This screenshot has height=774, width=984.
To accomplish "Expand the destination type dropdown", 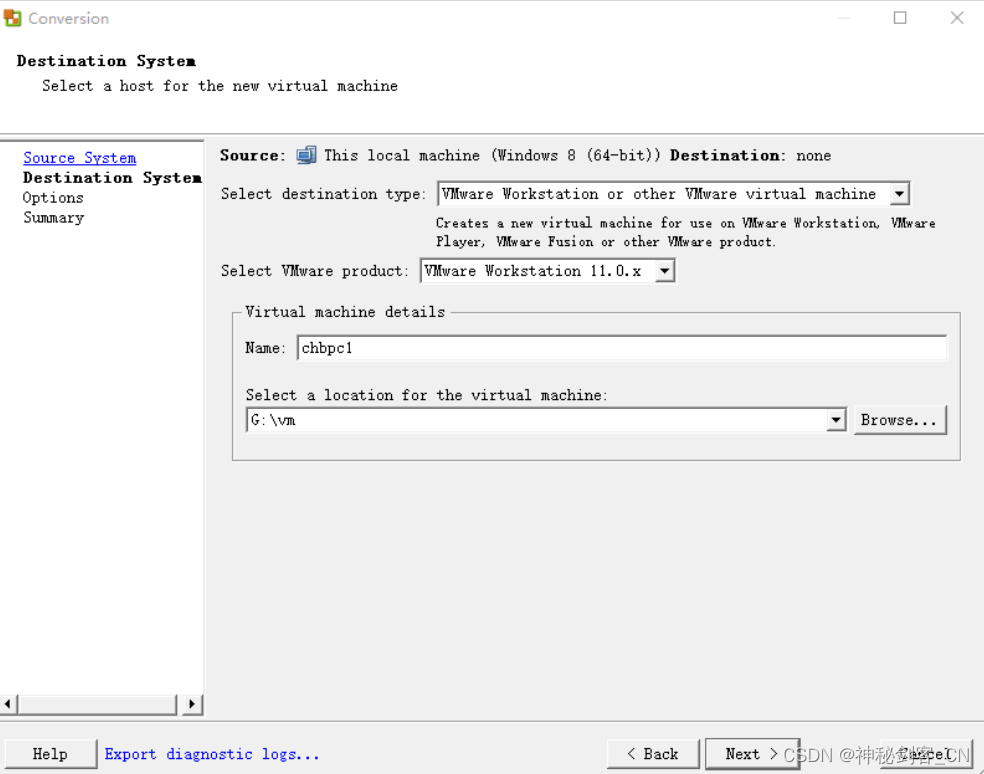I will [x=899, y=194].
